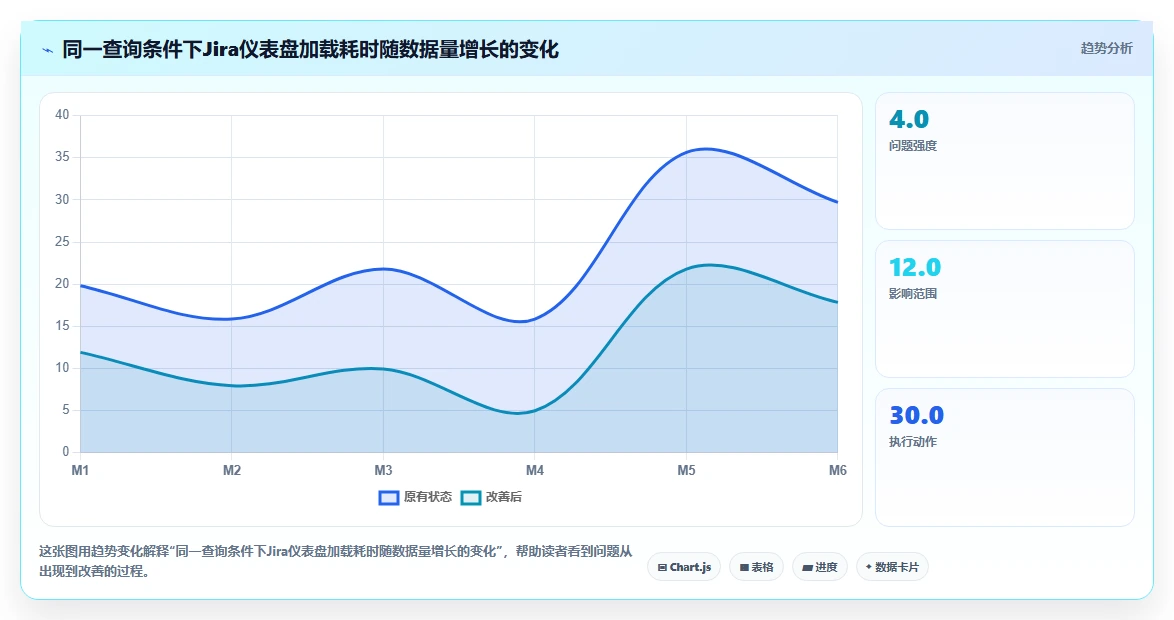The height and width of the screenshot is (620, 1174).
Task: Click the 12.0 value
Action: point(915,267)
